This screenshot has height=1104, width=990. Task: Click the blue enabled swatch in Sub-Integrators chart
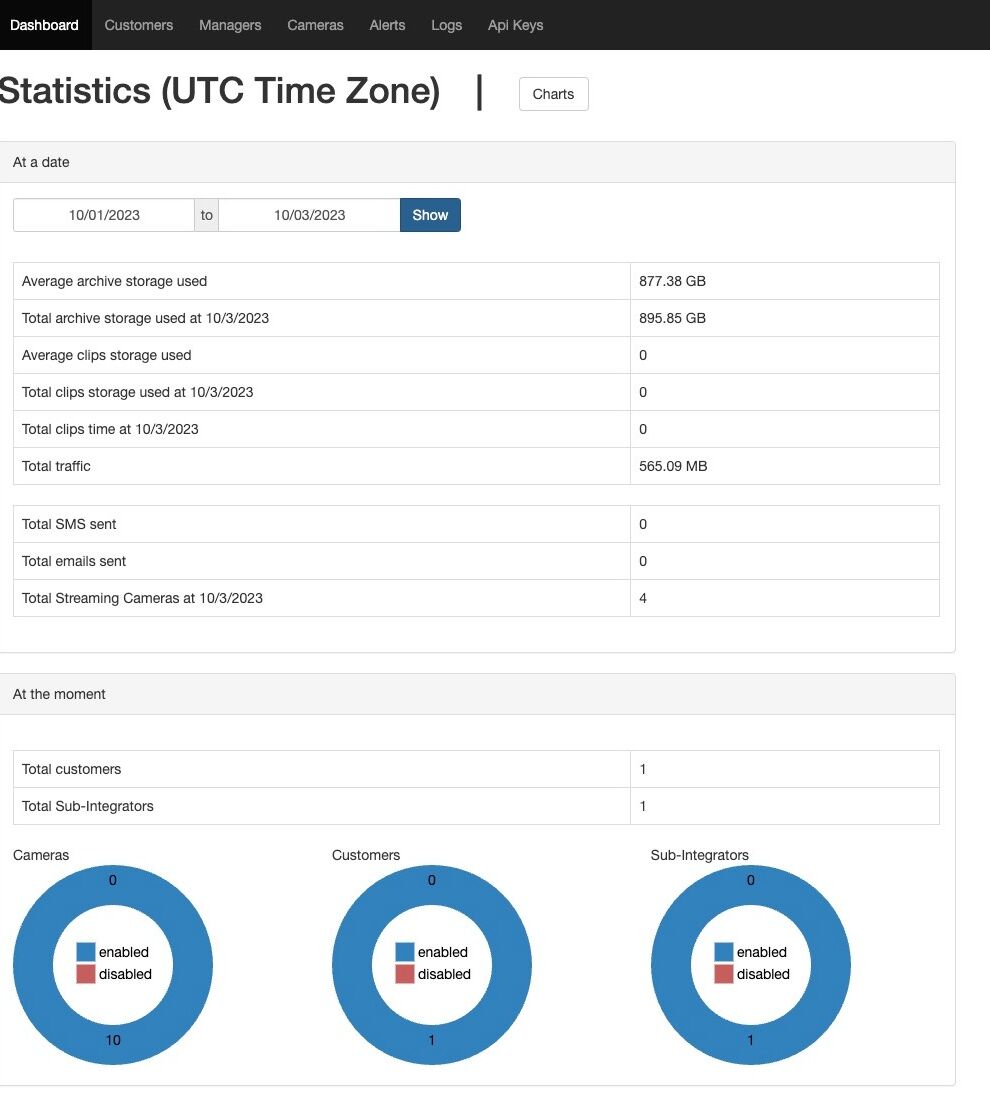(x=724, y=952)
